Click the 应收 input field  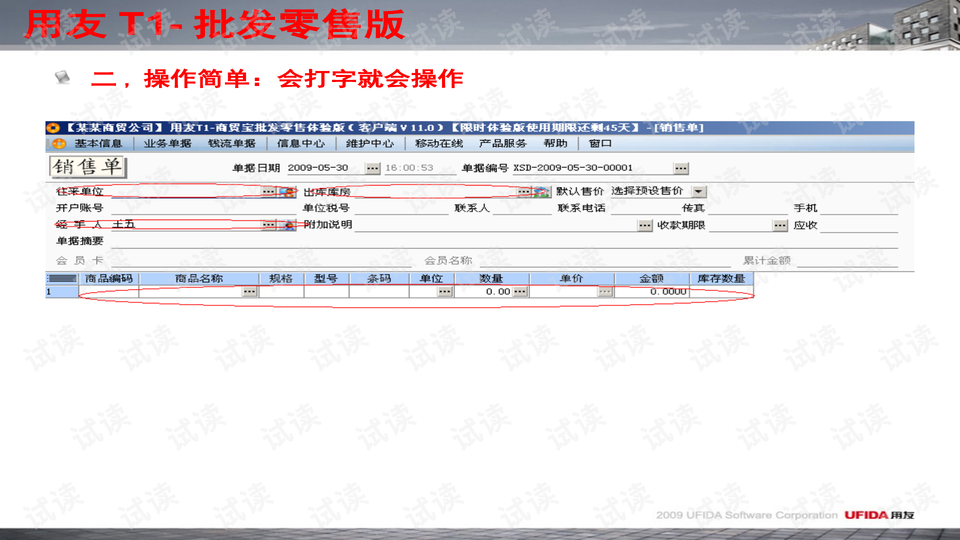pos(858,225)
